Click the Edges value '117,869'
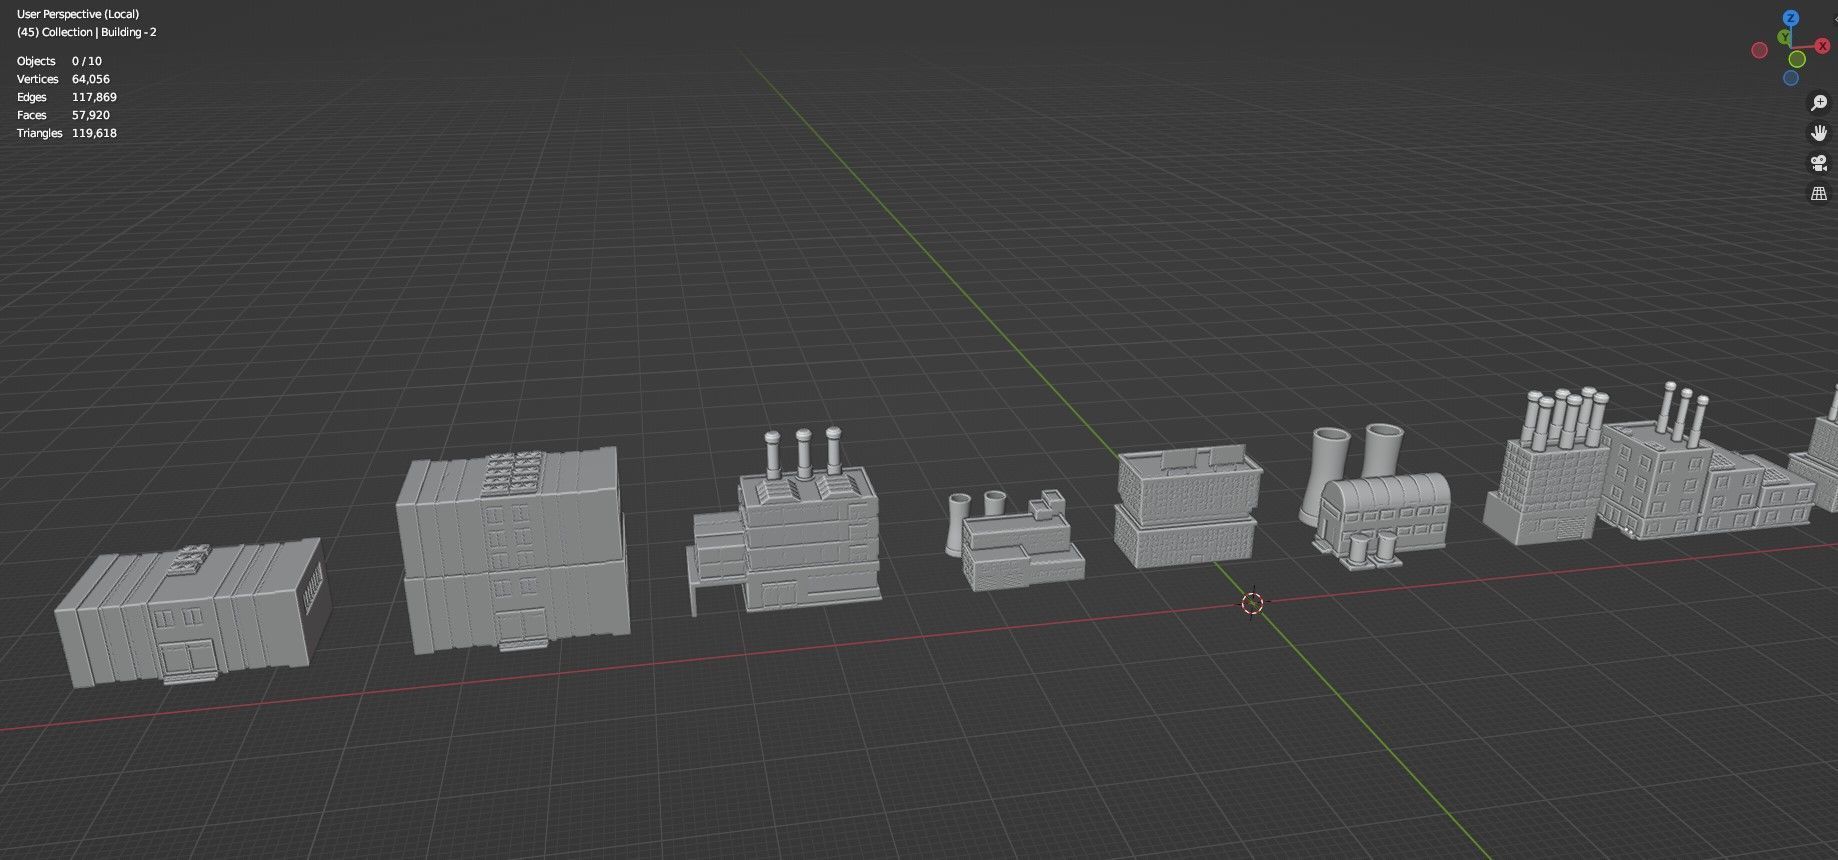Viewport: 1838px width, 860px height. [x=94, y=97]
